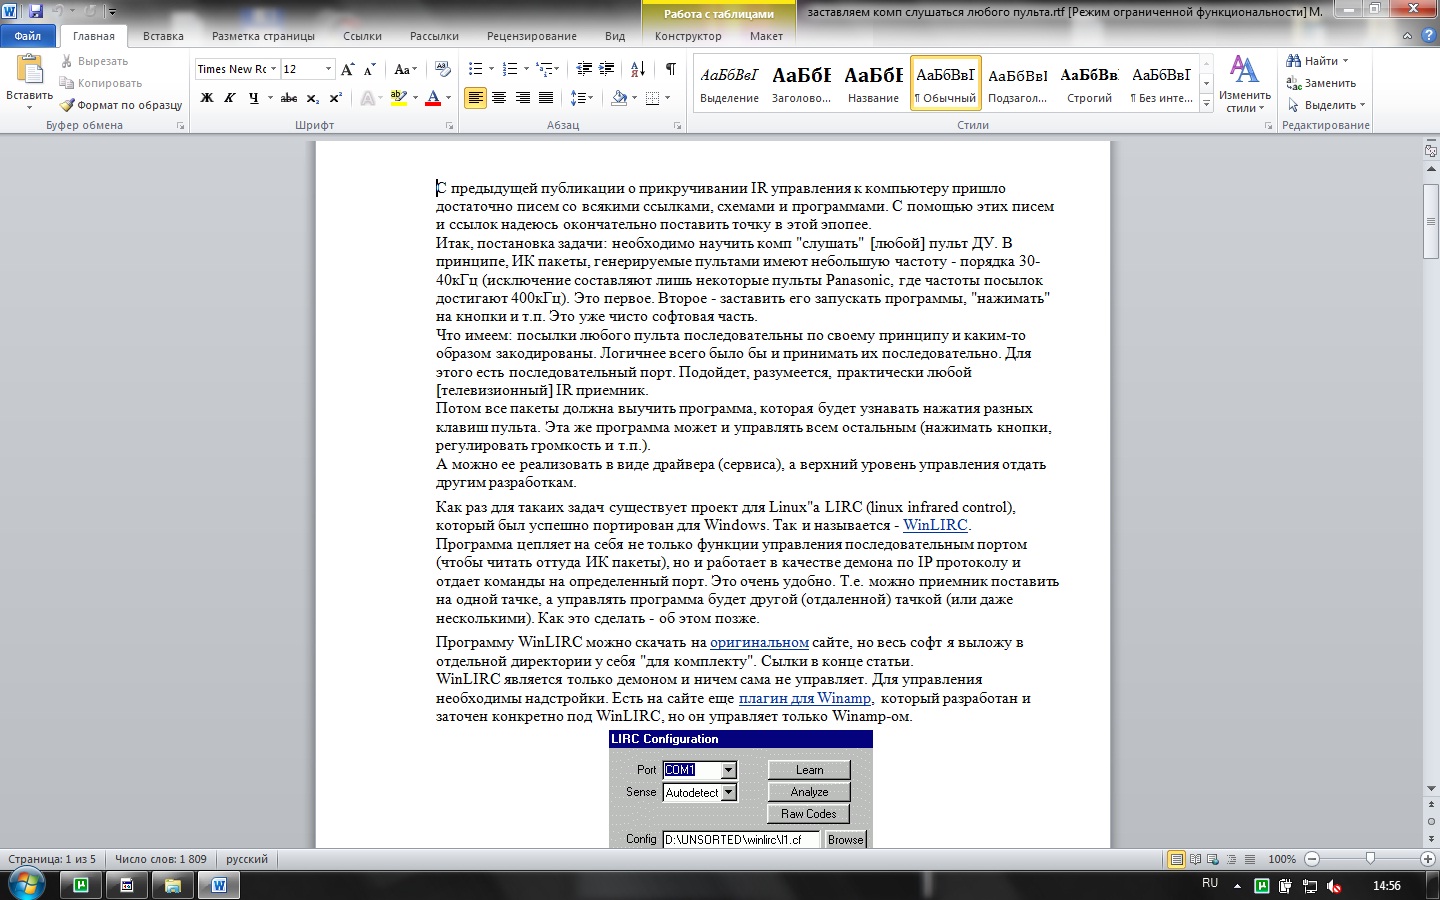Increase font size with grow font icon
This screenshot has height=900, width=1440.
coord(347,69)
